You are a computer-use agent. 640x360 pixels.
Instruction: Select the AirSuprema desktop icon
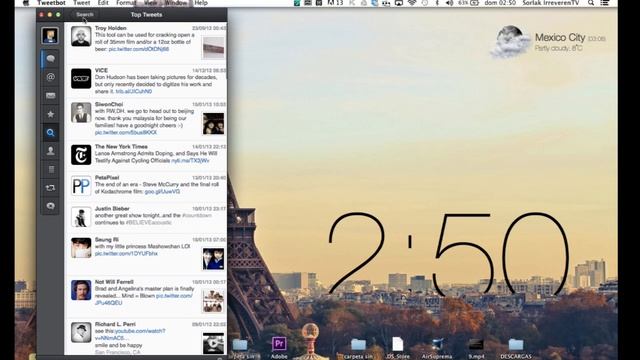tap(437, 344)
